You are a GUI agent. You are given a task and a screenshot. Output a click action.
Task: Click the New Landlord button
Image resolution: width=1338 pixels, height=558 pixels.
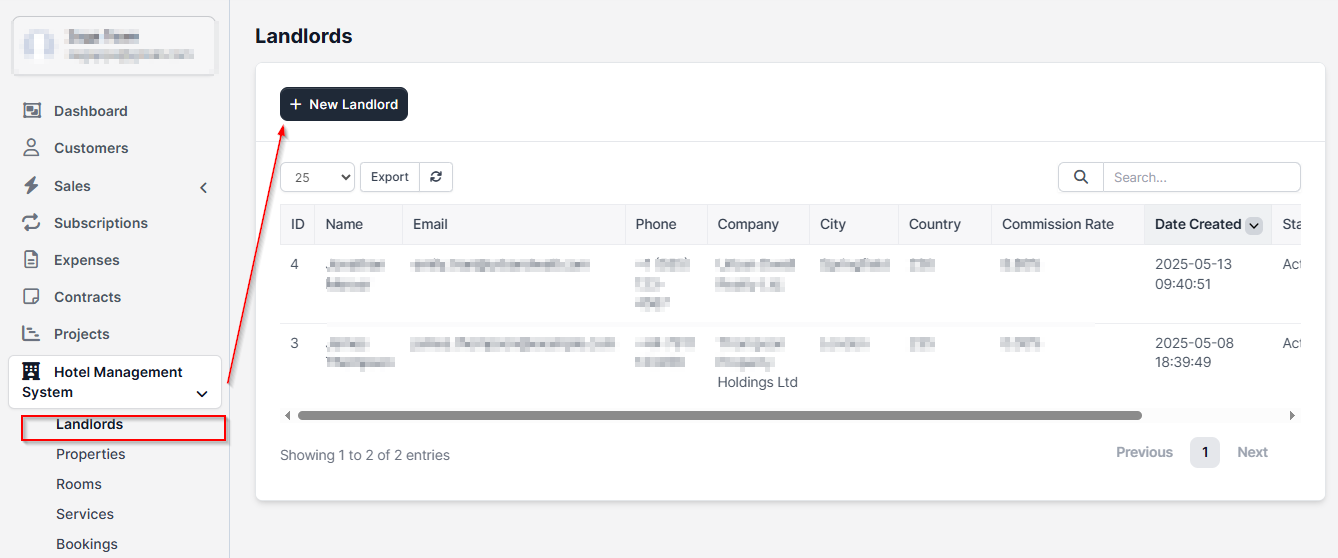(x=344, y=104)
